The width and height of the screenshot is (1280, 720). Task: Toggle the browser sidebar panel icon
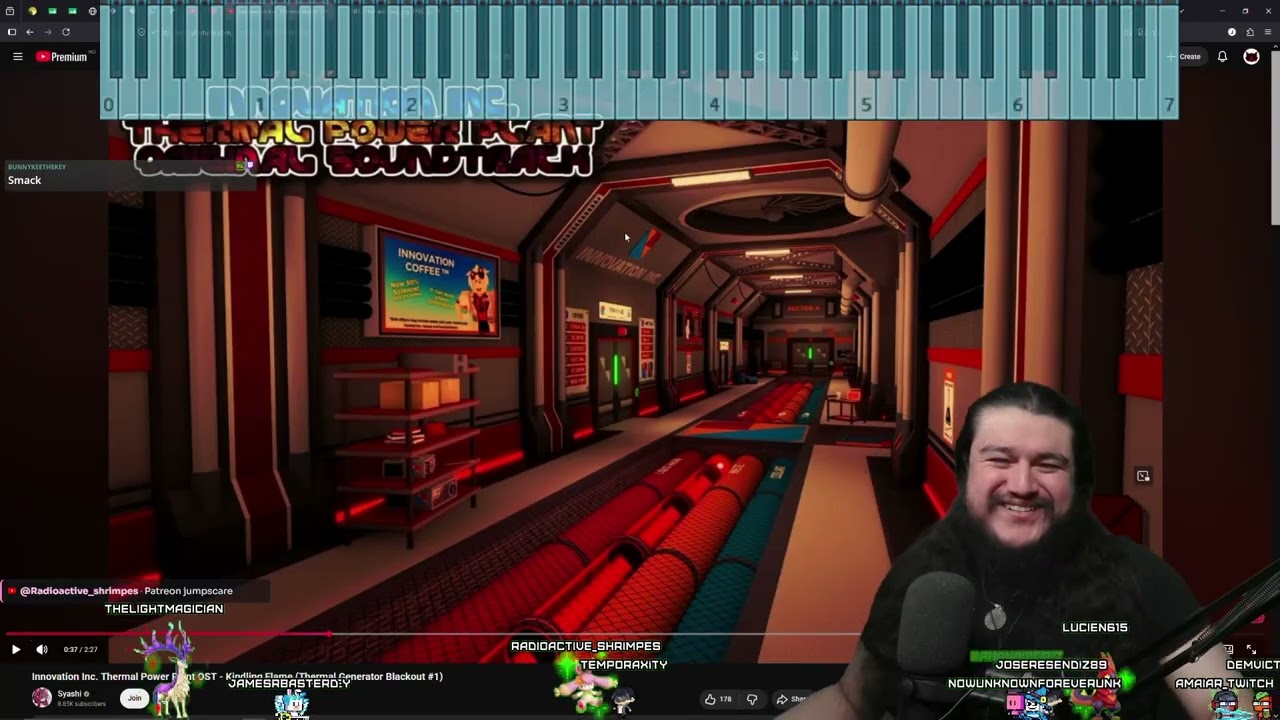coord(11,32)
